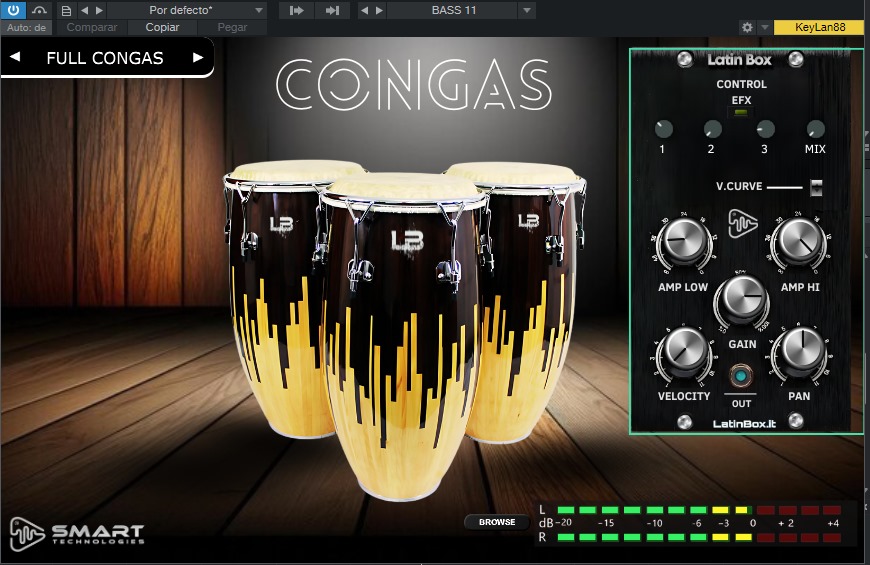
Task: Open the V.CURVE selector arrow
Action: (x=816, y=187)
